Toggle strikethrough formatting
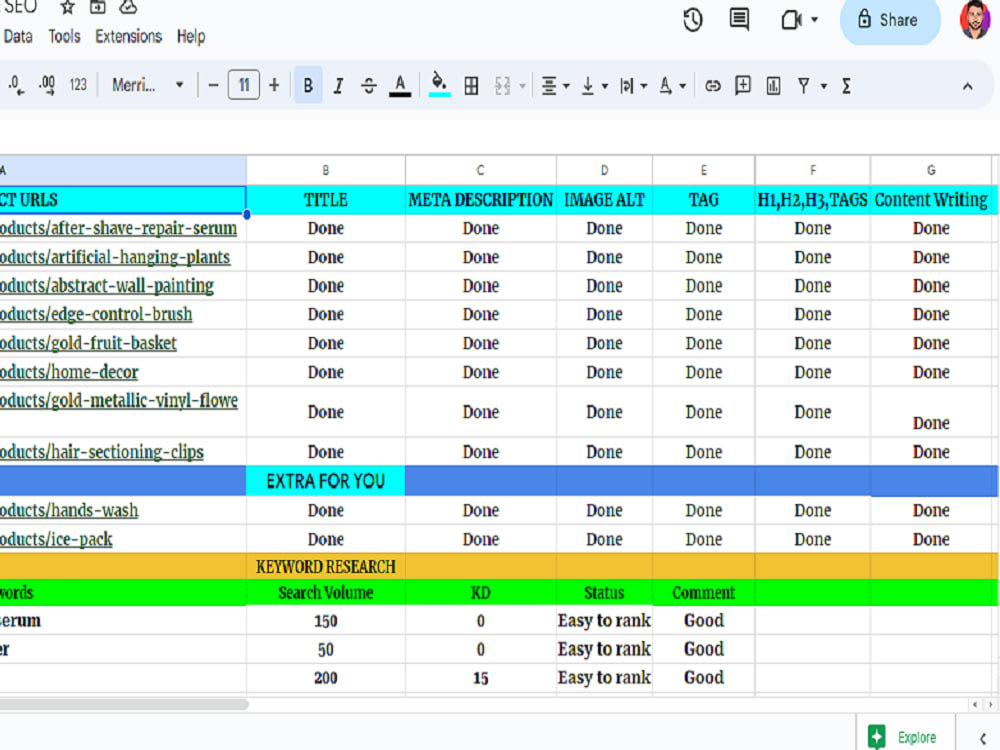 click(x=369, y=85)
